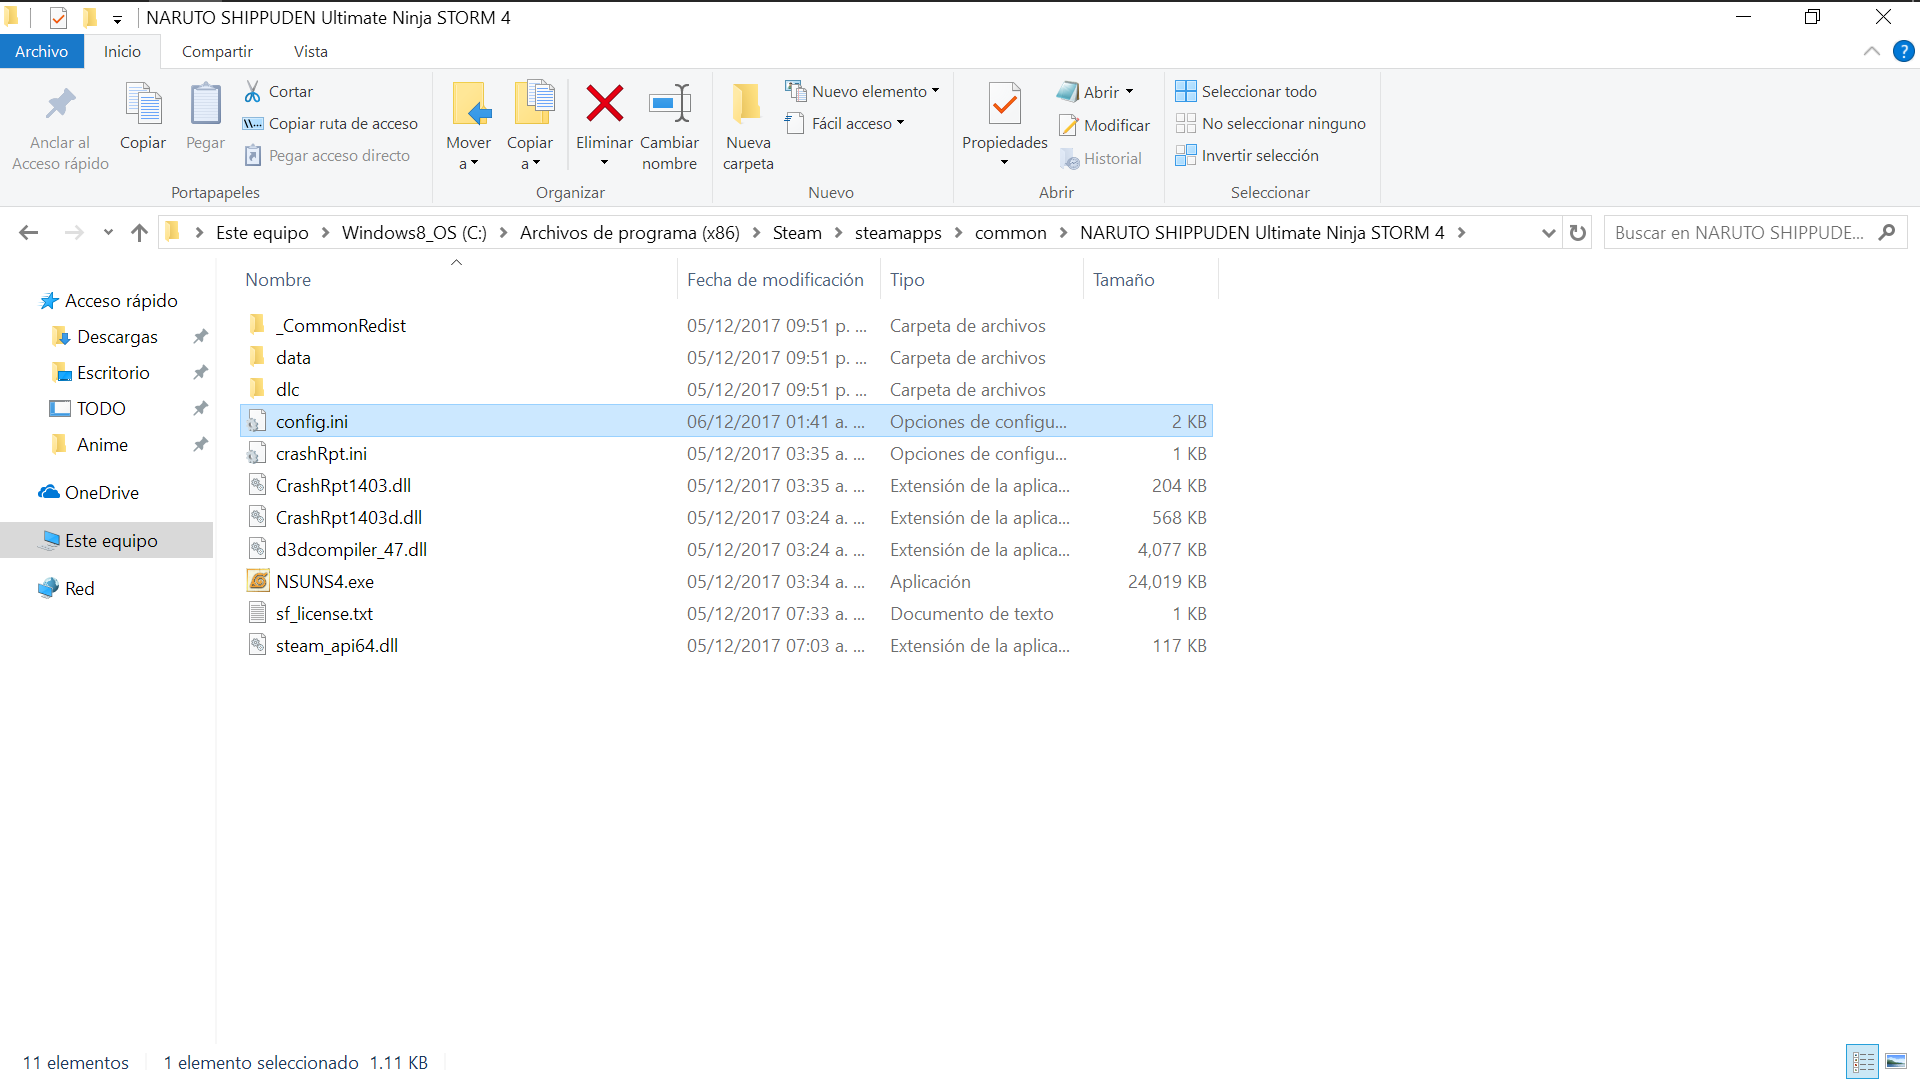Open Historial file history
Viewport: 1920px width, 1080px height.
1101,158
